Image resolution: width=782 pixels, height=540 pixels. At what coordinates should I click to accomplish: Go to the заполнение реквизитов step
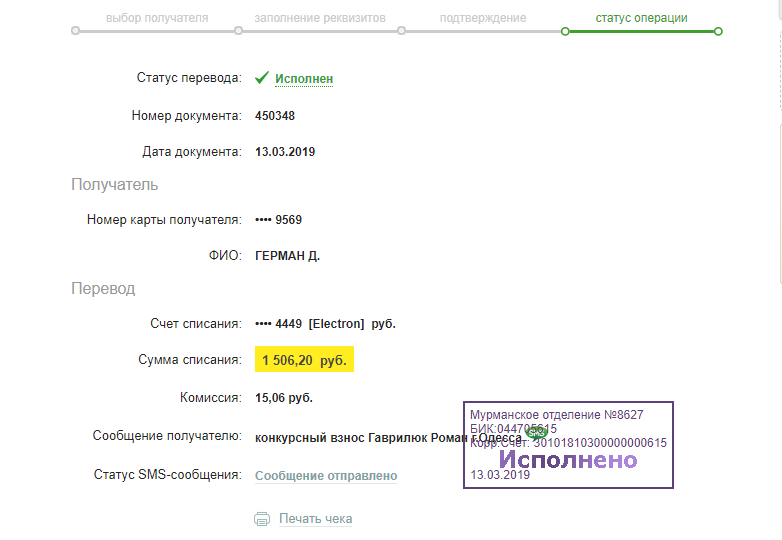pyautogui.click(x=320, y=18)
